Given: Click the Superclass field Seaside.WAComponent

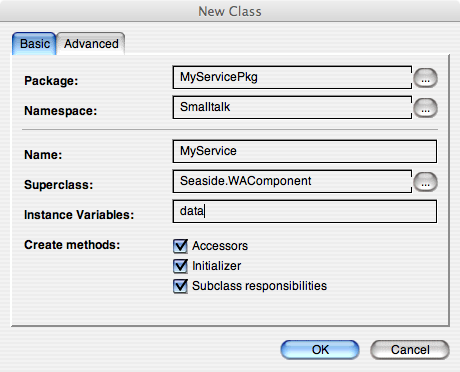Looking at the screenshot, I should (x=292, y=181).
